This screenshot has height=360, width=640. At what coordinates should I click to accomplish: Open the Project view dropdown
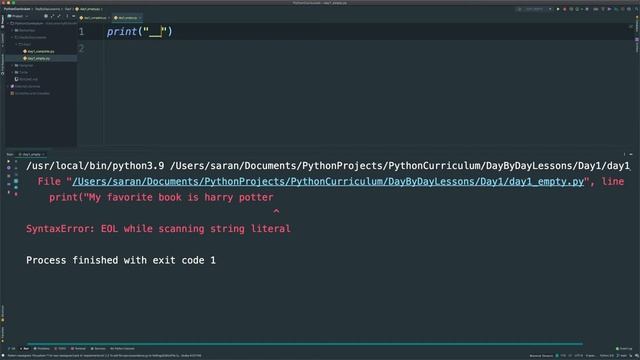point(18,16)
